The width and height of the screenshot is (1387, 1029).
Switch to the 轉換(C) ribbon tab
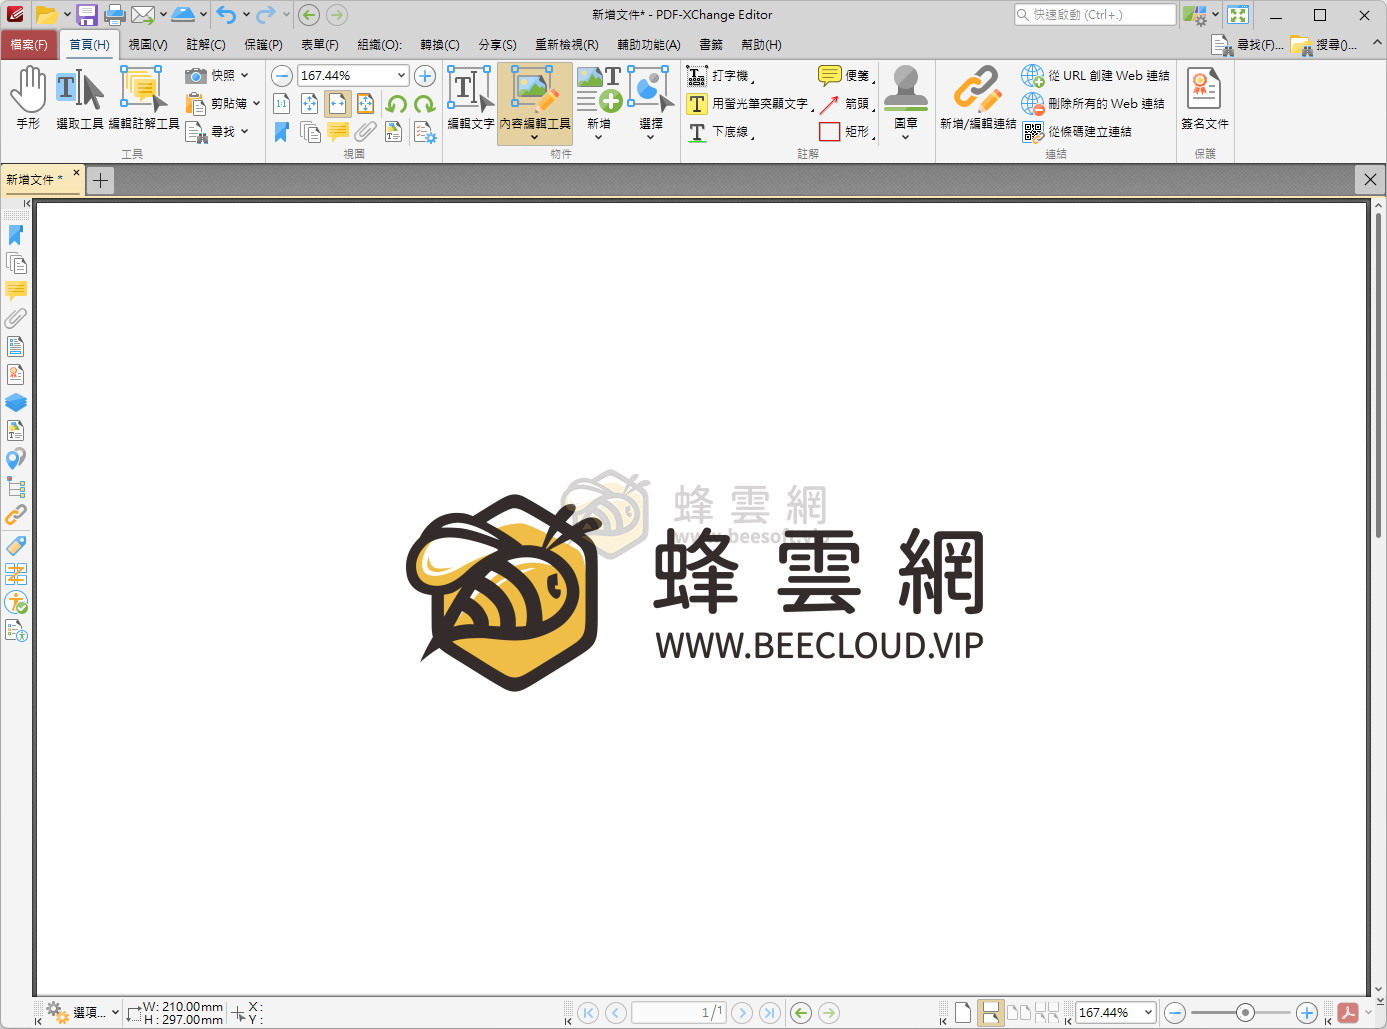point(440,45)
